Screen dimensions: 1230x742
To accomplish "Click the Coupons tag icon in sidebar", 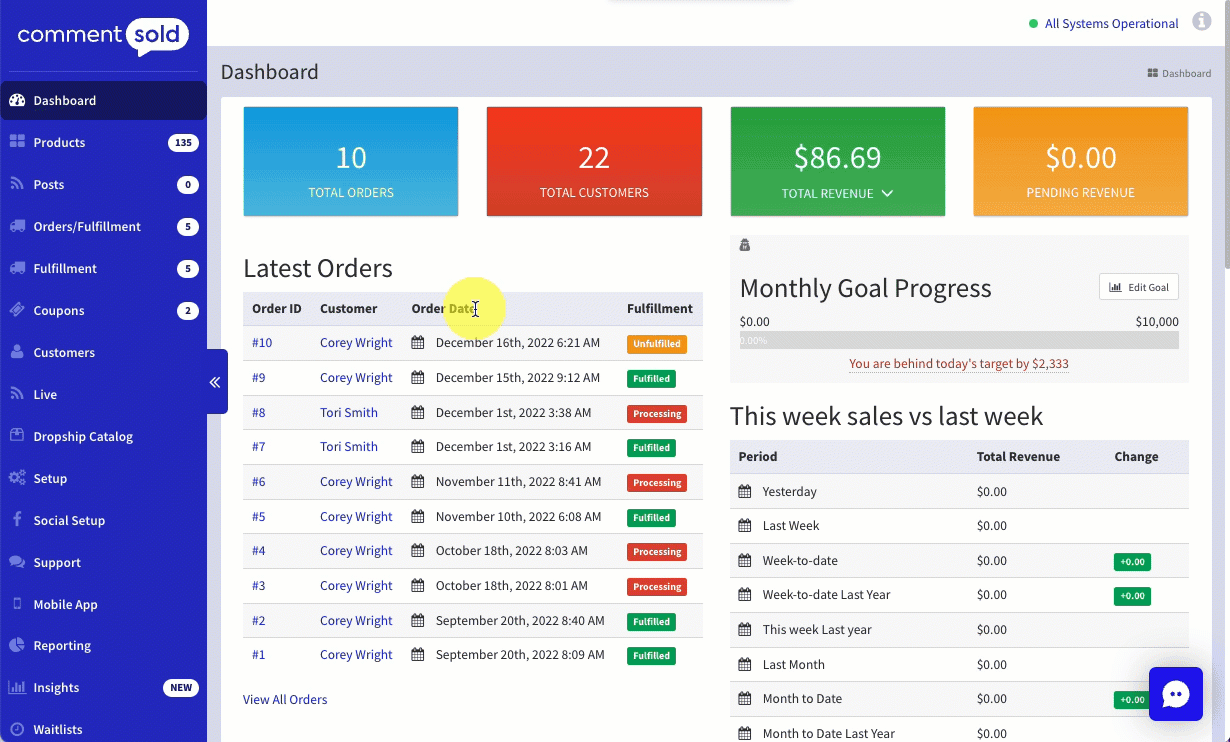I will click(17, 310).
